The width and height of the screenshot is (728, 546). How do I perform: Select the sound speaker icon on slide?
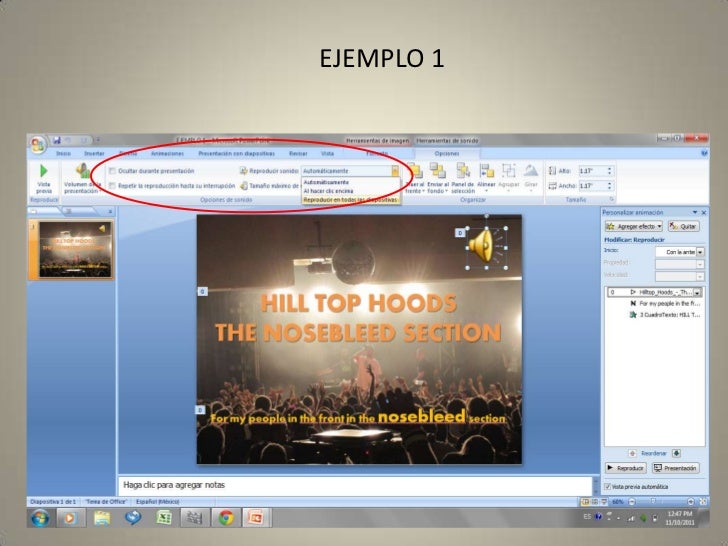[x=486, y=247]
